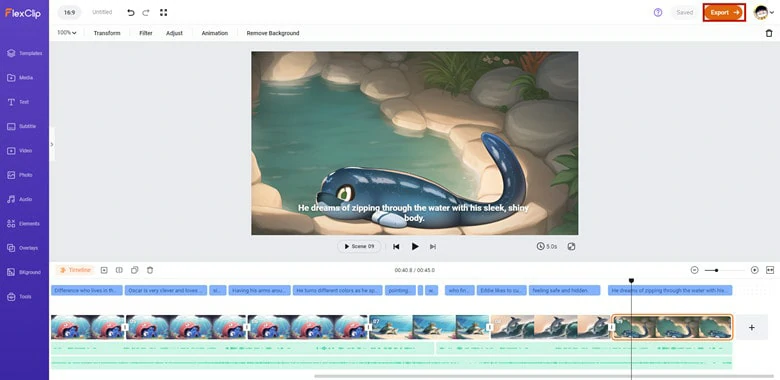780x380 pixels.
Task: Select the selected Scene 09 clip thumbnail
Action: pyautogui.click(x=672, y=327)
